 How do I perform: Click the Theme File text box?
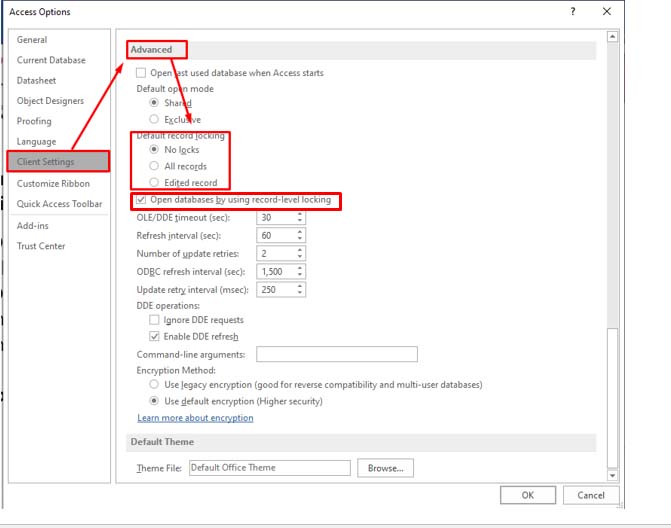coord(270,468)
